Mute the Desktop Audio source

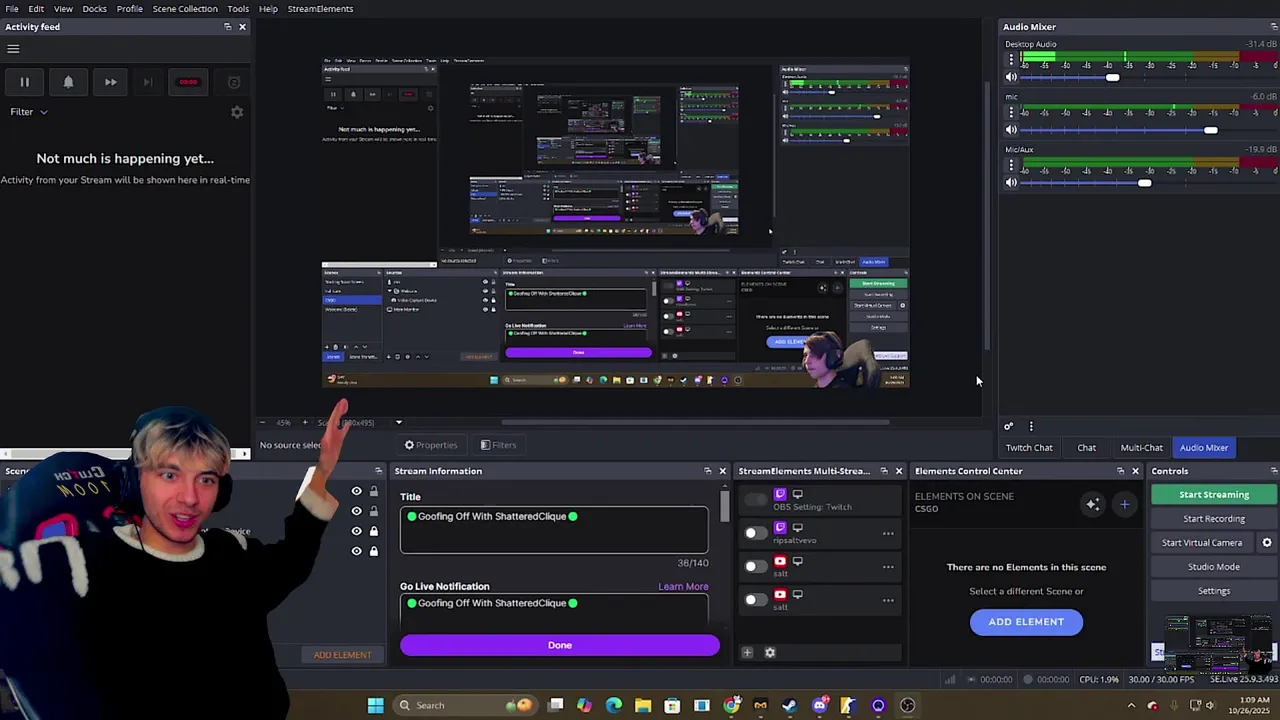point(1011,77)
